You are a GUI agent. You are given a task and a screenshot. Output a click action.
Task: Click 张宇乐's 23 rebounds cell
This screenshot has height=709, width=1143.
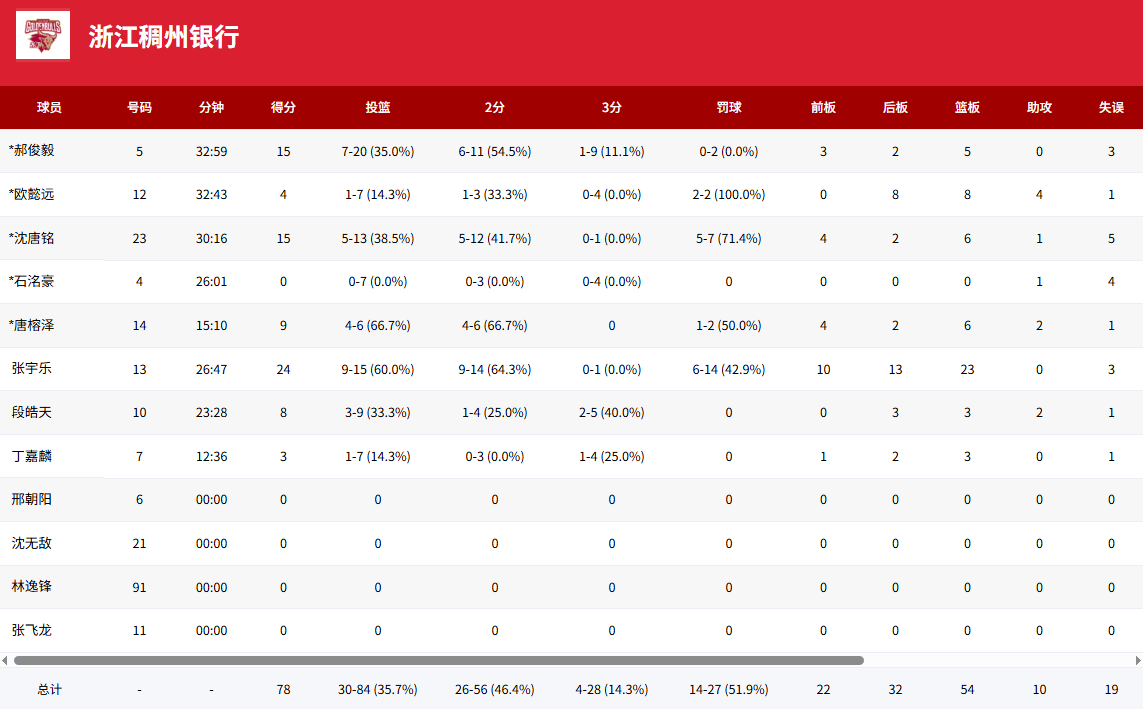[967, 369]
